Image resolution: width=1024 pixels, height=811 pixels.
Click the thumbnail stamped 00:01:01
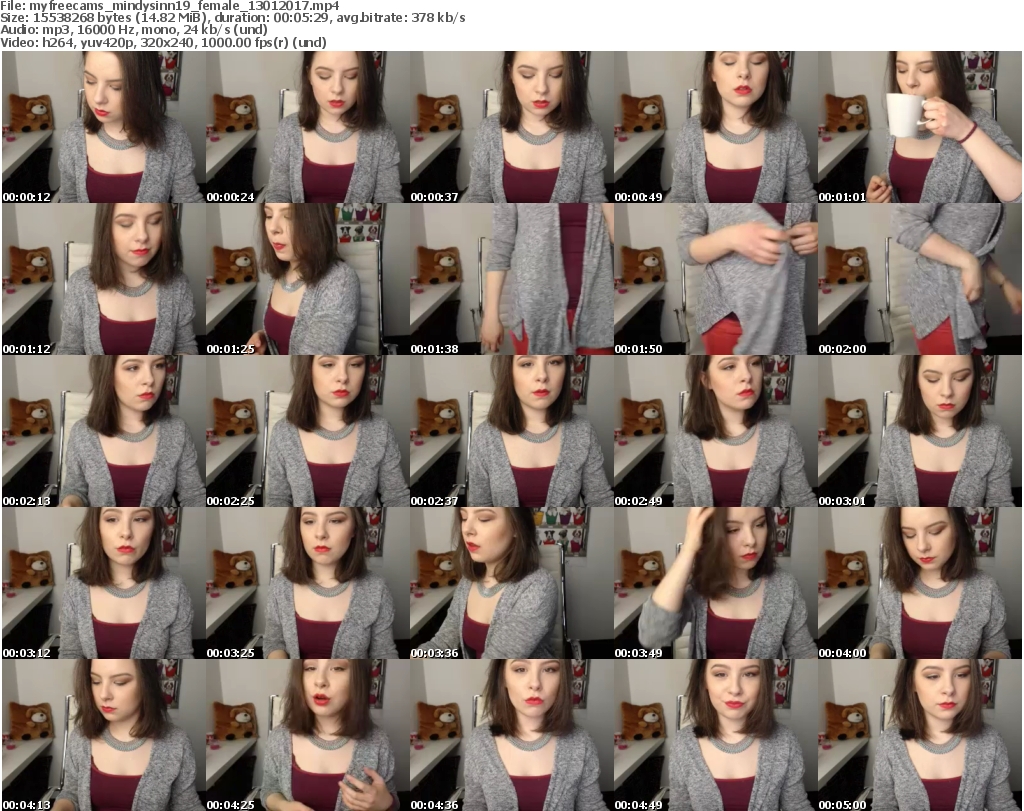click(x=920, y=127)
